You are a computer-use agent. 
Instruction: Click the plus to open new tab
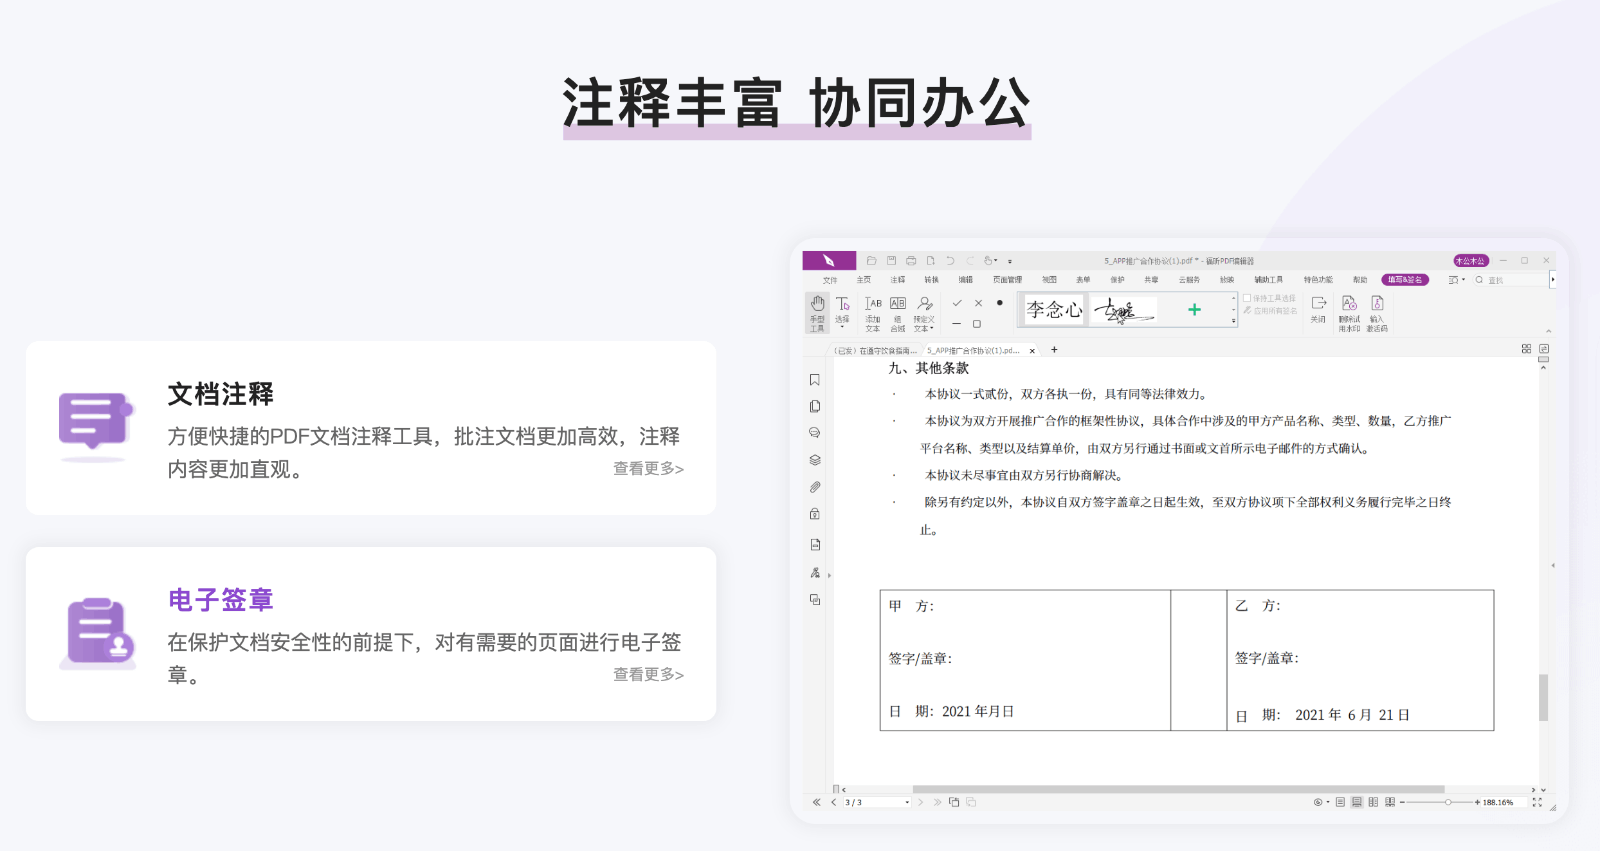pyautogui.click(x=1054, y=350)
